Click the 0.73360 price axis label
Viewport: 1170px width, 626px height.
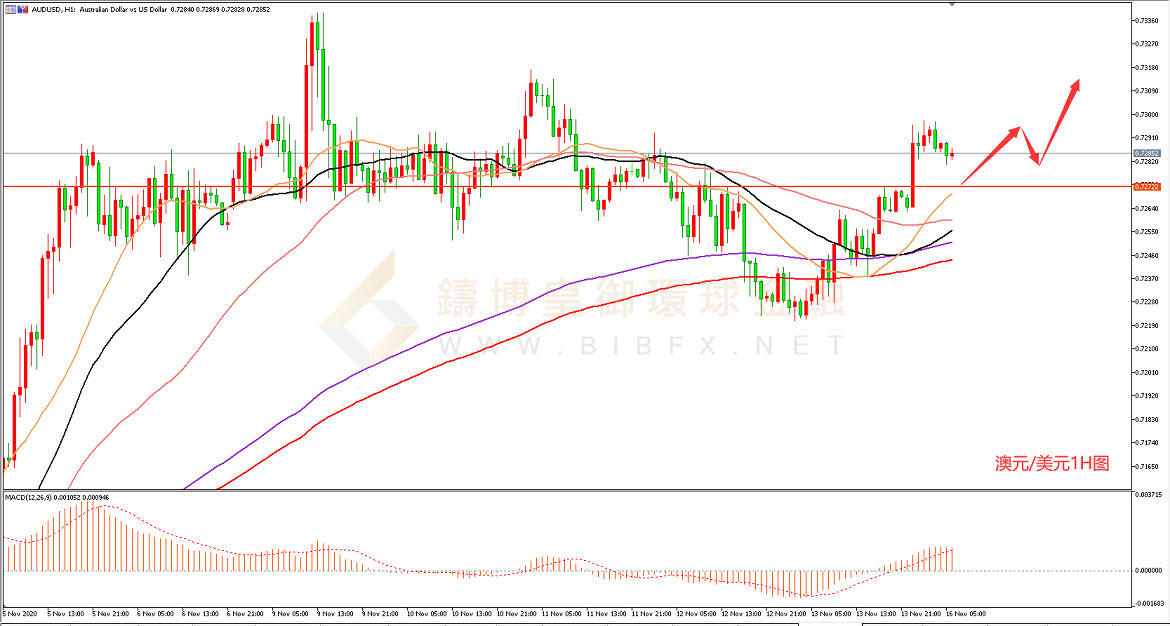1146,20
